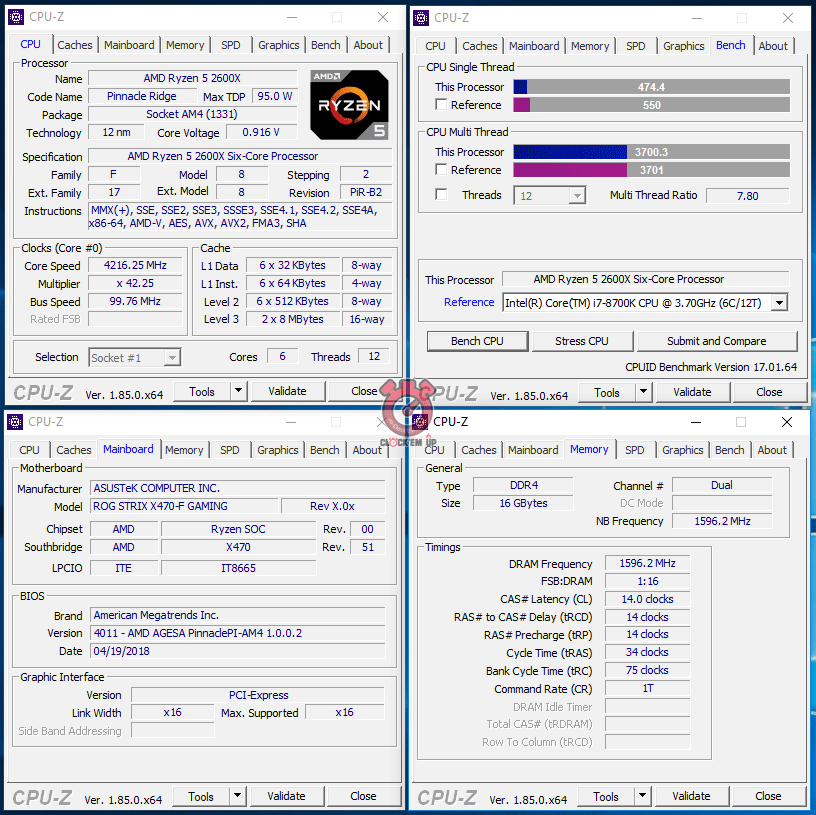Image resolution: width=816 pixels, height=815 pixels.
Task: Click the Submit and Compare button
Action: (716, 341)
